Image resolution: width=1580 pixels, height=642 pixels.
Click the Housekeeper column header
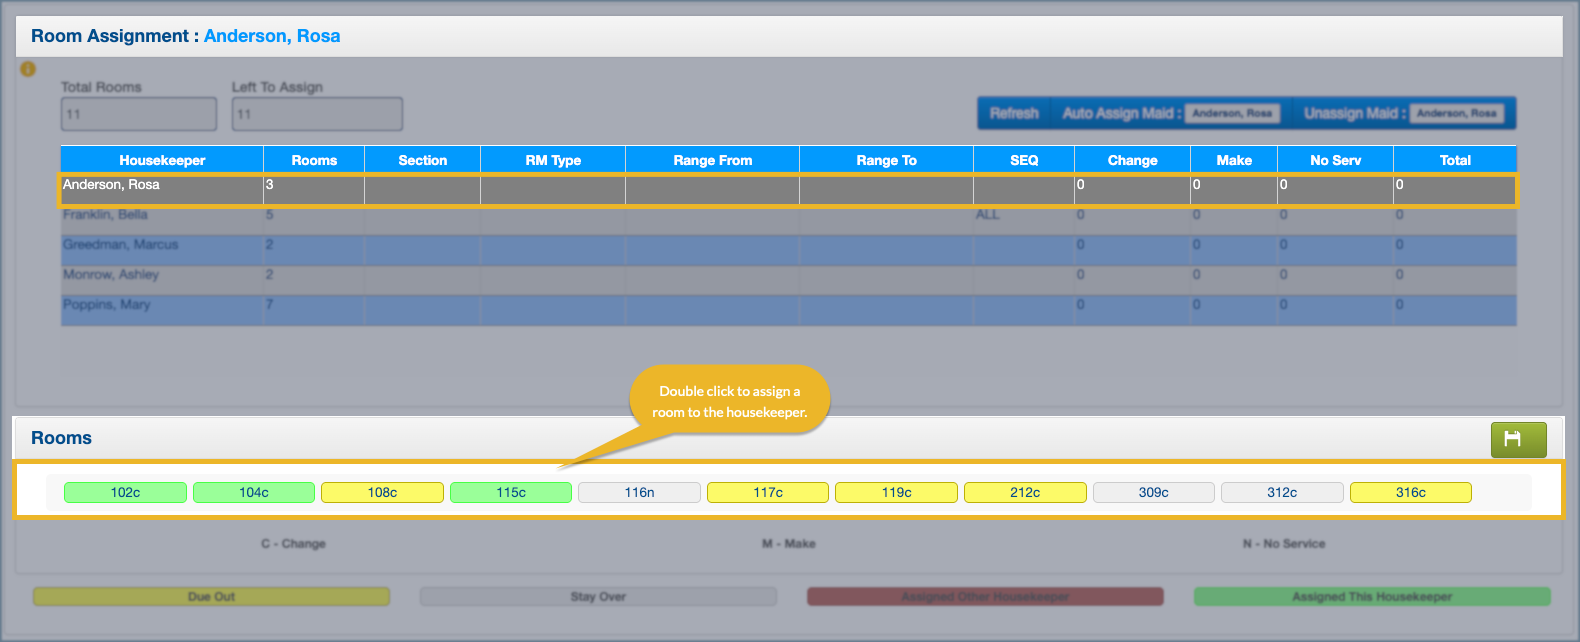coord(162,160)
